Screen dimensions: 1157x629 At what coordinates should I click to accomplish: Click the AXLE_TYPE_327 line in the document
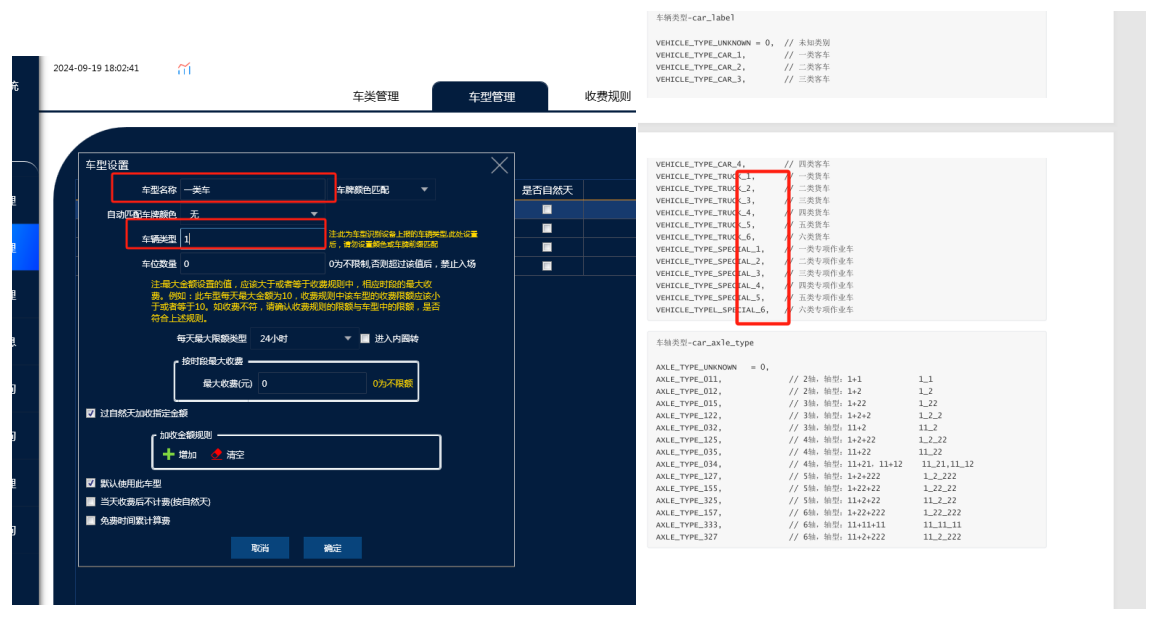(x=809, y=537)
